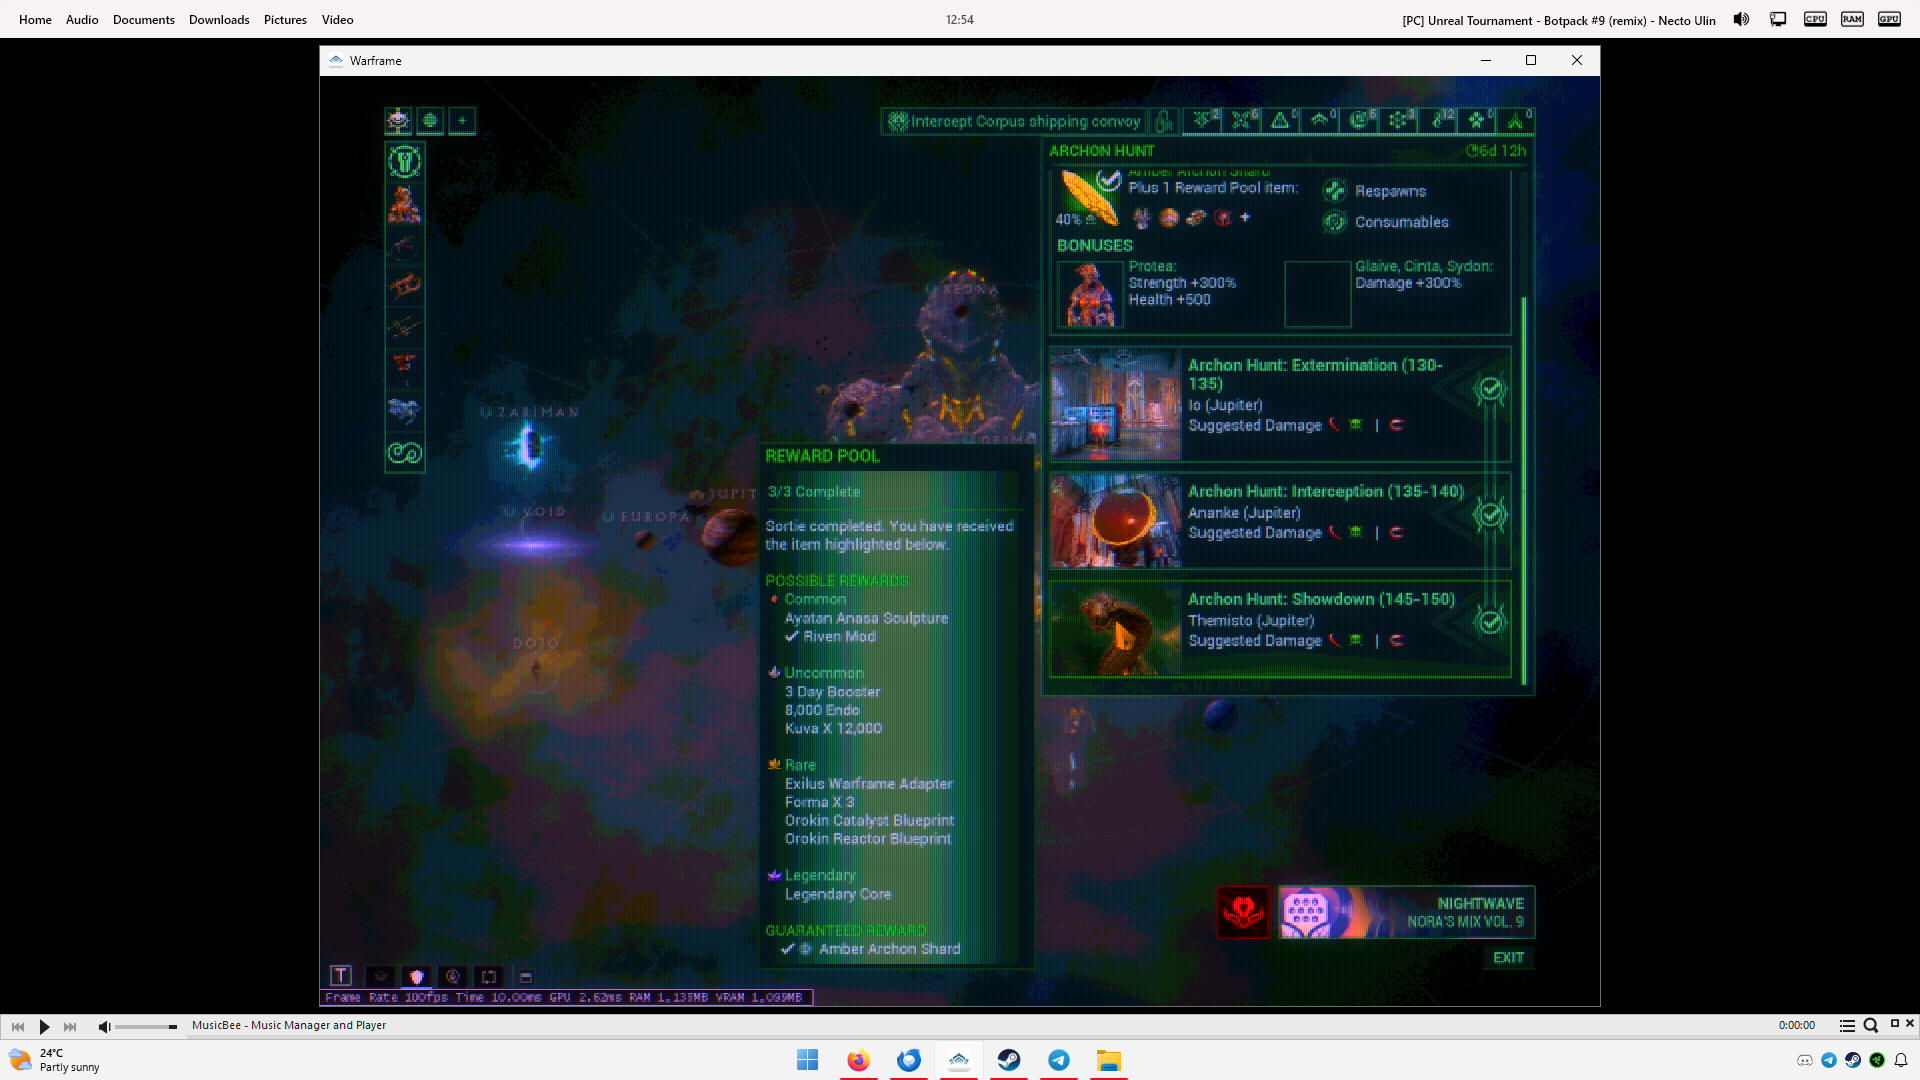Click the infinity swirl icon in the sidebar

(405, 453)
